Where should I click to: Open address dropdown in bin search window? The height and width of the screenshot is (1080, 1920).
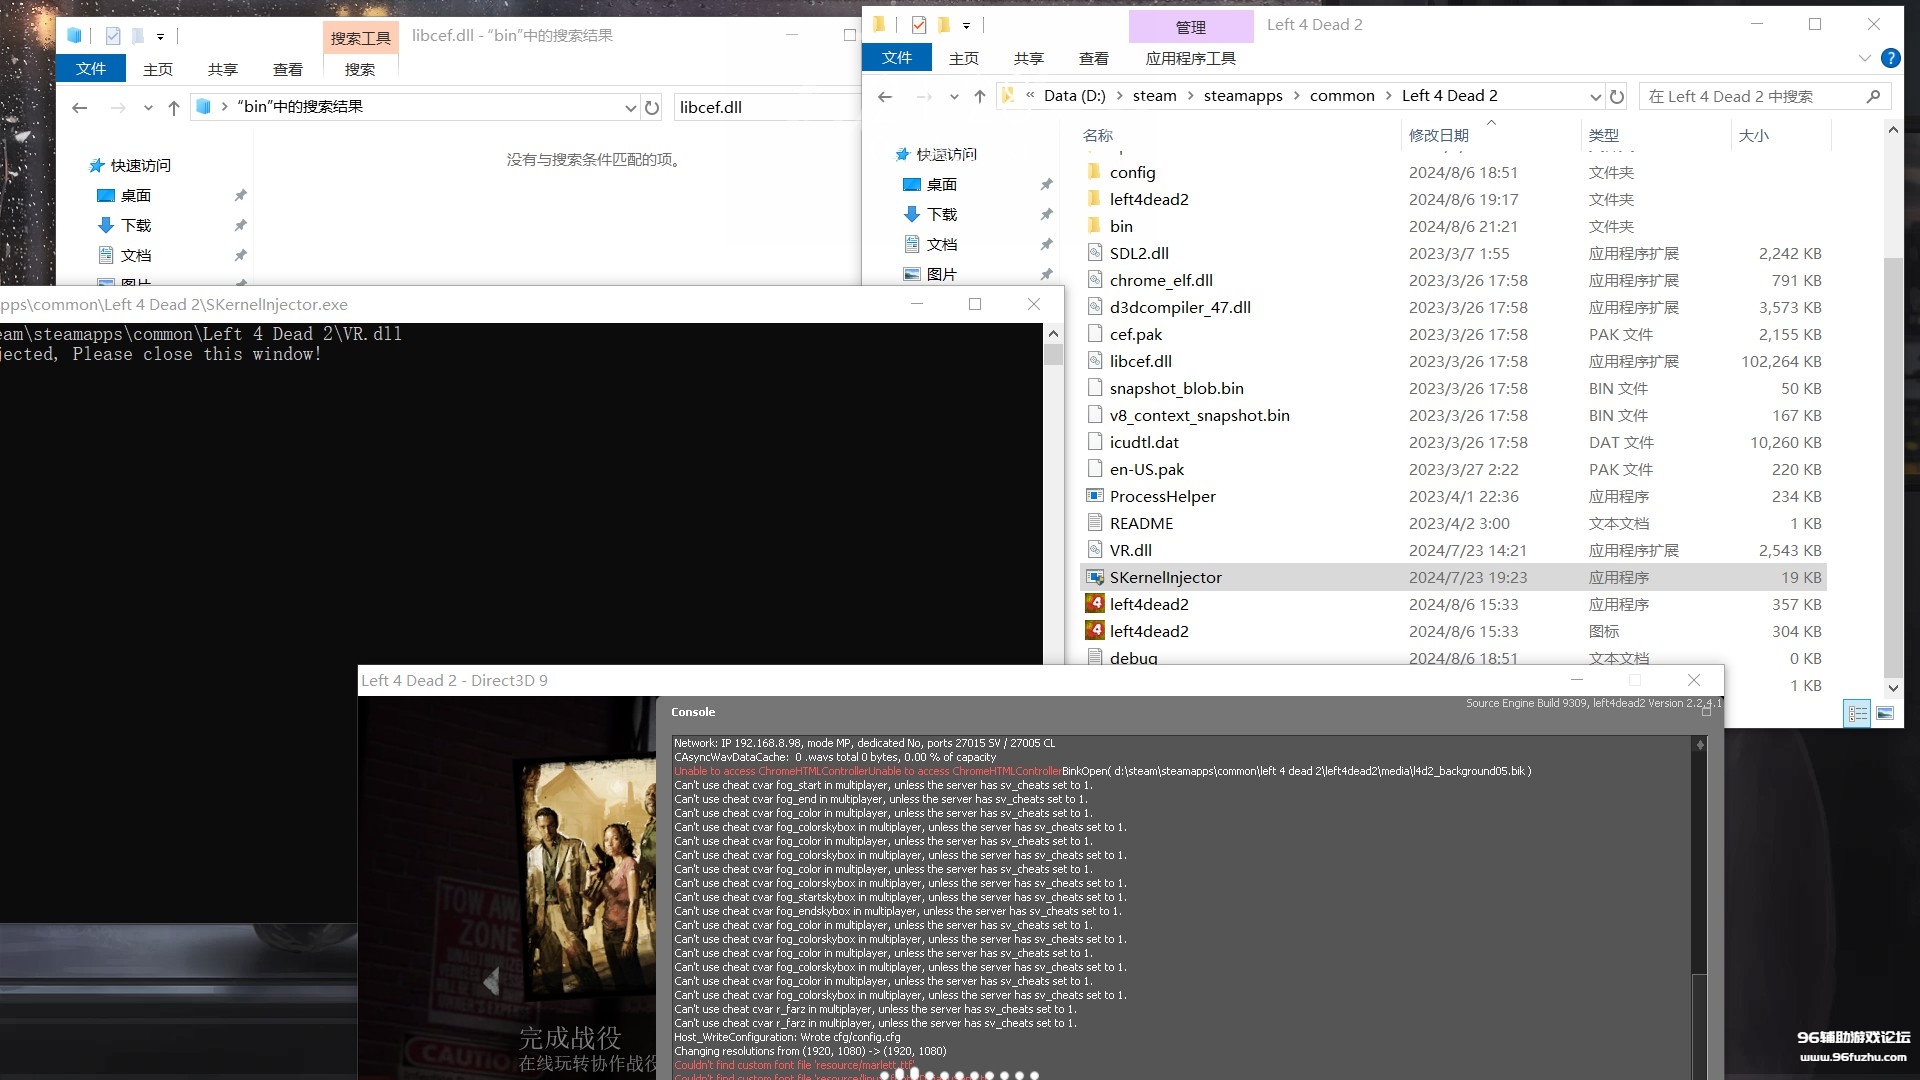[x=630, y=107]
